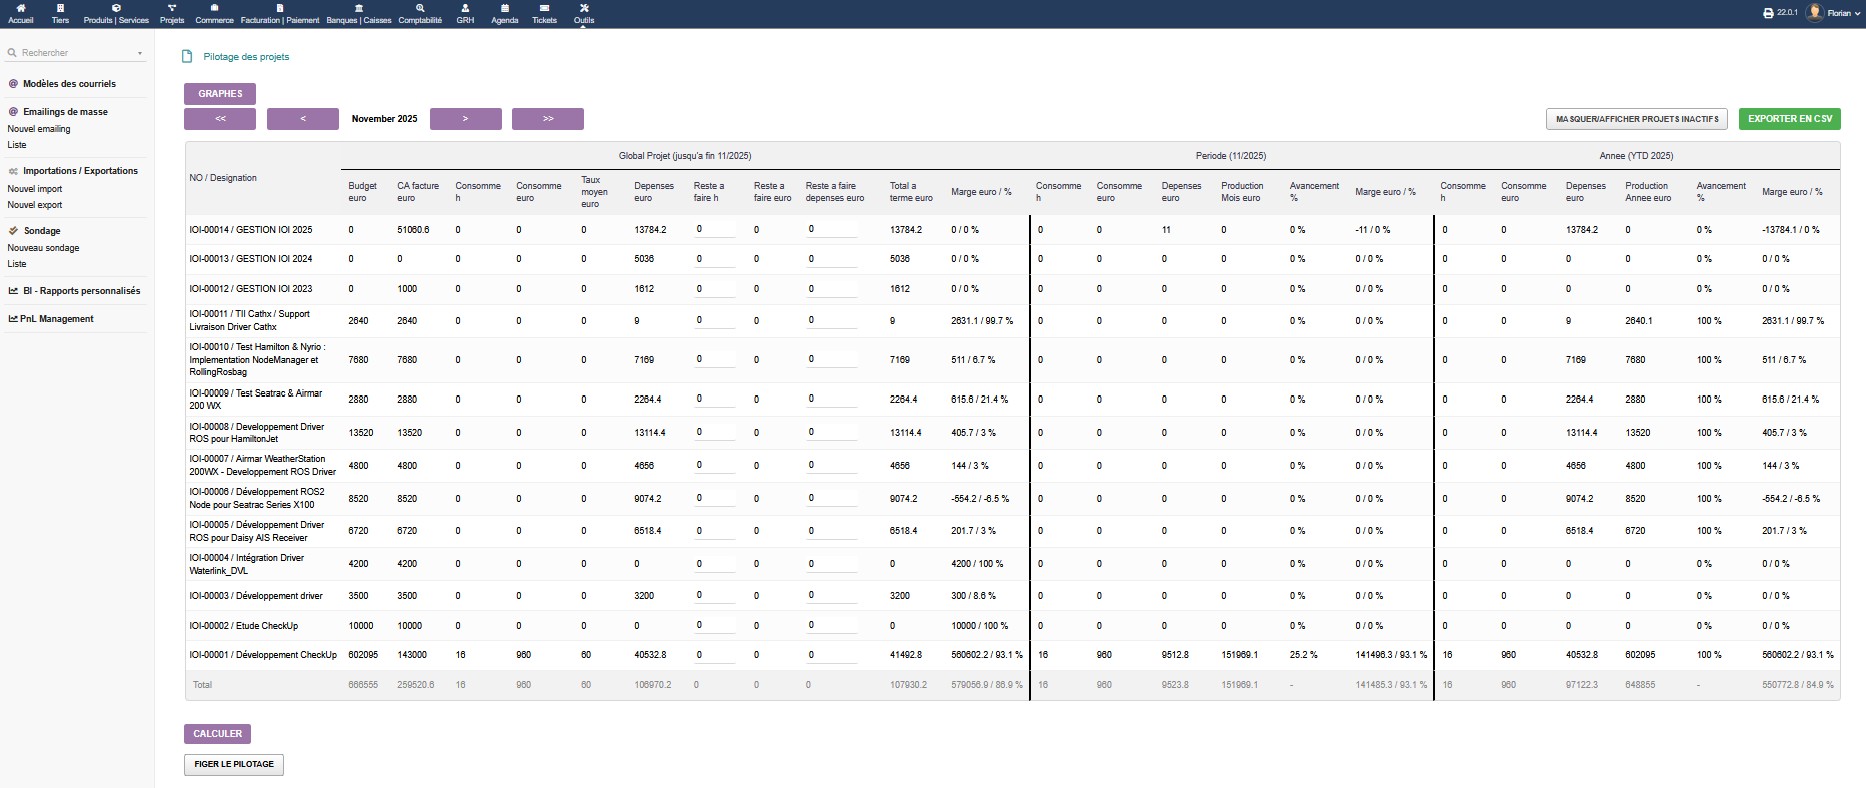Screen dimensions: 1866x788
Task: Expand the Rechercher search dropdown arrow
Action: [140, 53]
